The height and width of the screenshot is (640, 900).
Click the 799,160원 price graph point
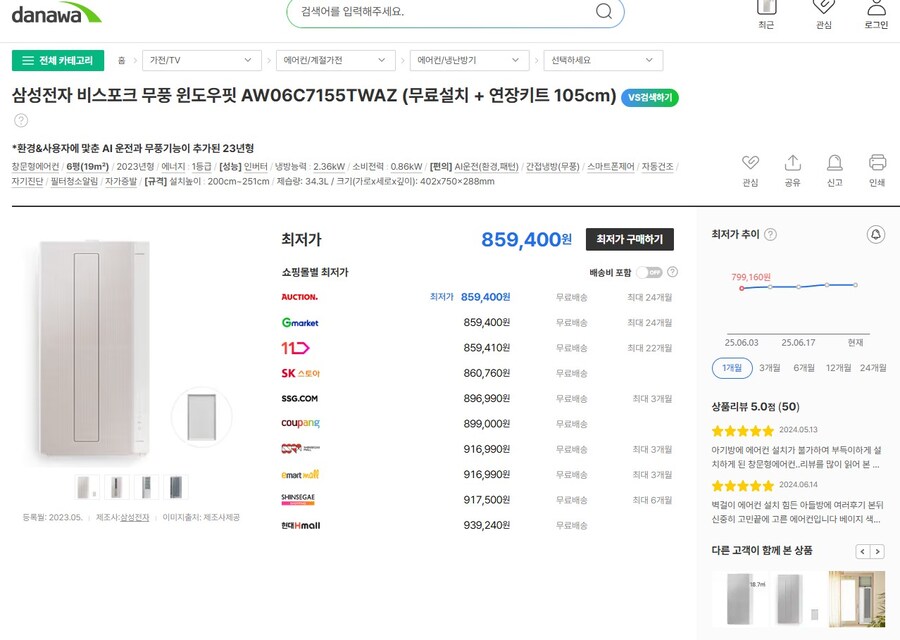point(742,288)
